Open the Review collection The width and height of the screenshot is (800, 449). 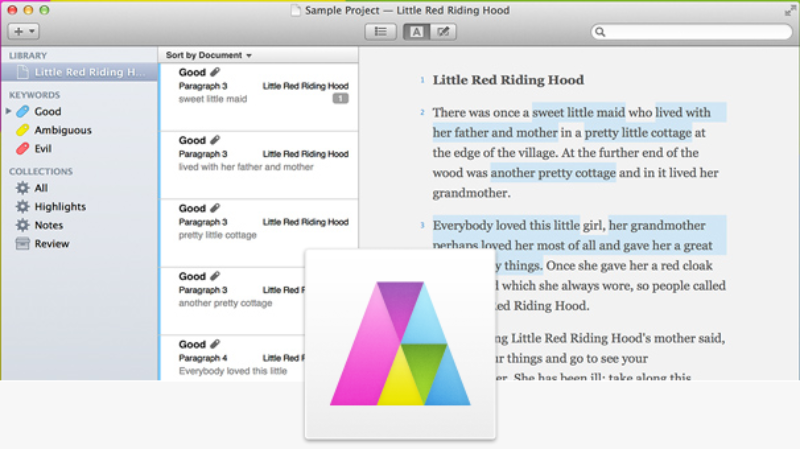(52, 243)
